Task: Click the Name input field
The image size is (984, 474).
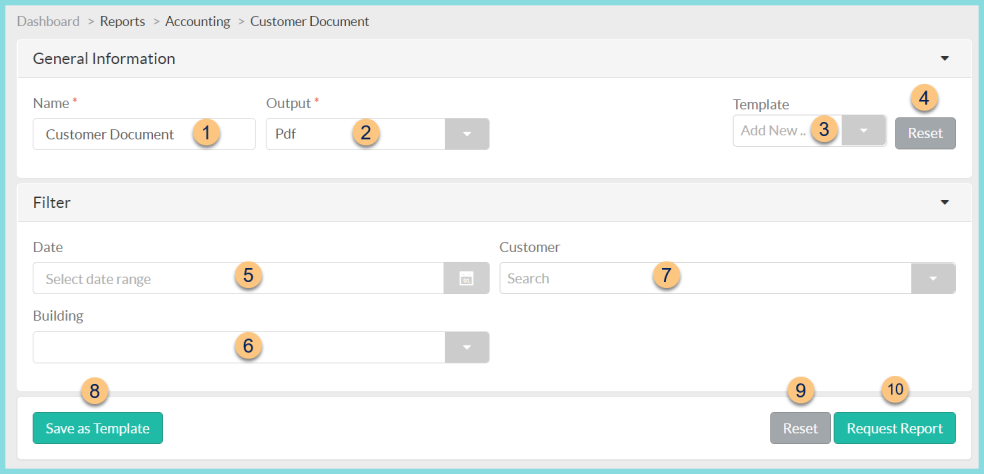Action: (144, 134)
